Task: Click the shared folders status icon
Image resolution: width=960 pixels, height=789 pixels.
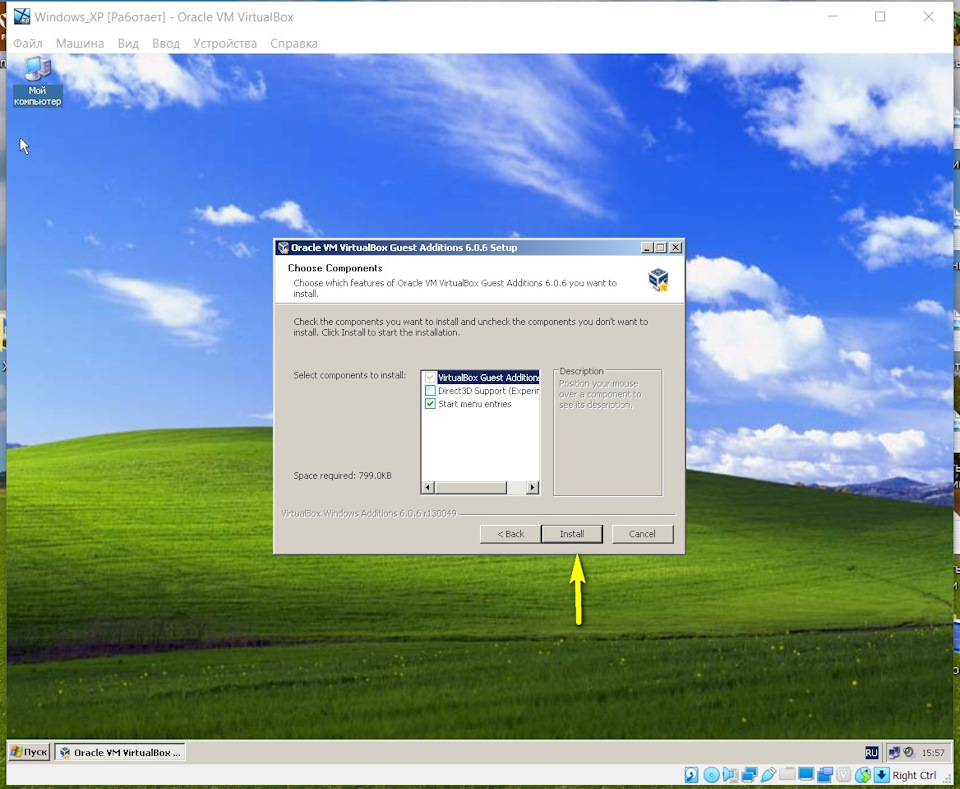Action: point(787,775)
